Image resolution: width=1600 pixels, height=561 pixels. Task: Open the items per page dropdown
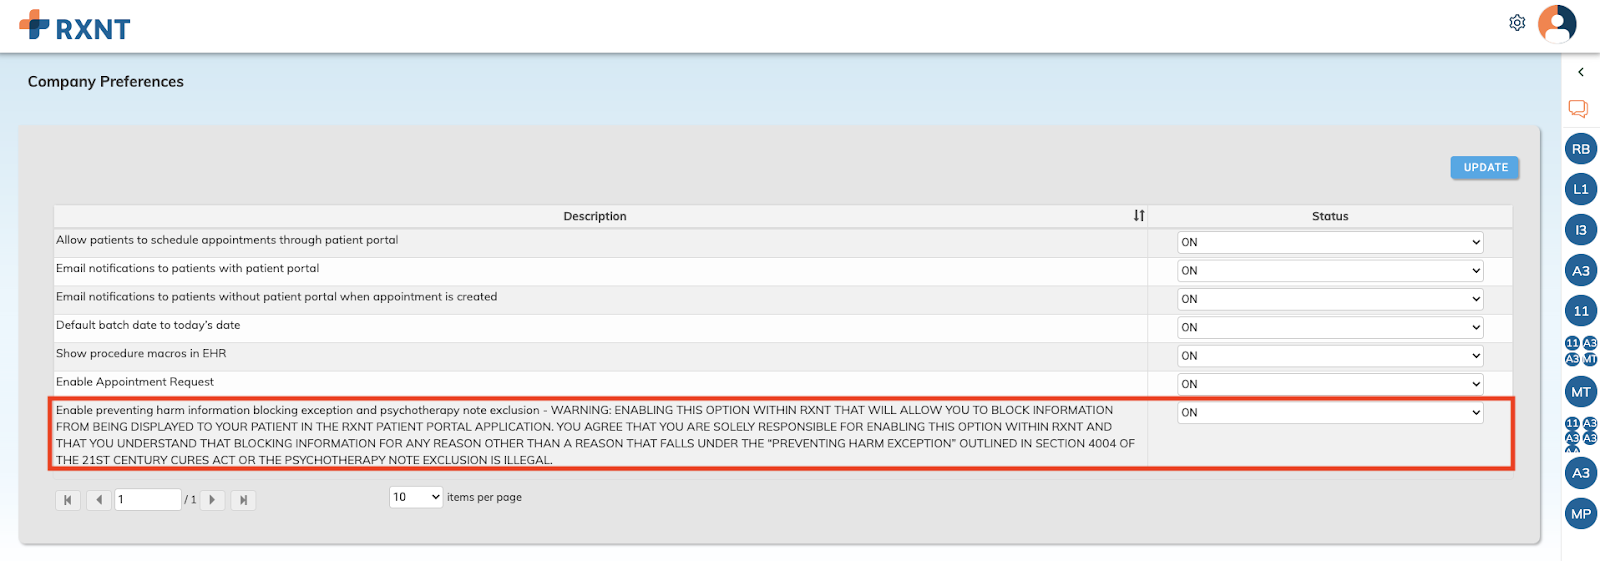(416, 497)
